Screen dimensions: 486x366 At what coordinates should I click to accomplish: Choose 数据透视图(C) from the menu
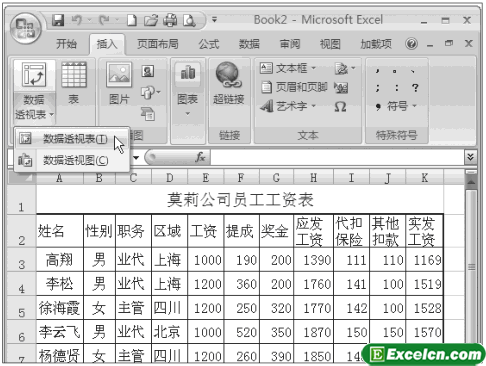pos(71,160)
